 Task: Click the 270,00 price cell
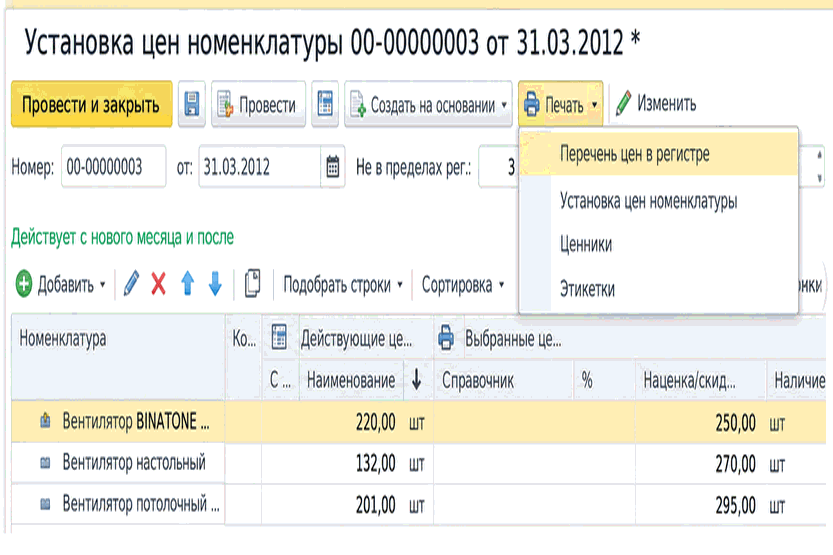click(735, 464)
